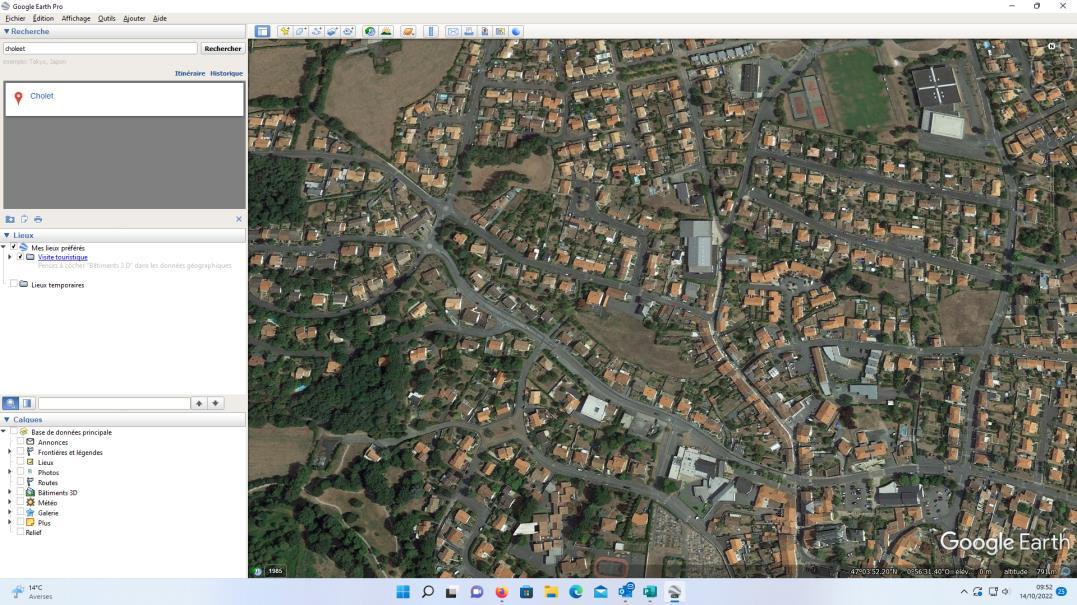Click the Places search magnifier button
The height and width of the screenshot is (605, 1077).
click(10, 403)
